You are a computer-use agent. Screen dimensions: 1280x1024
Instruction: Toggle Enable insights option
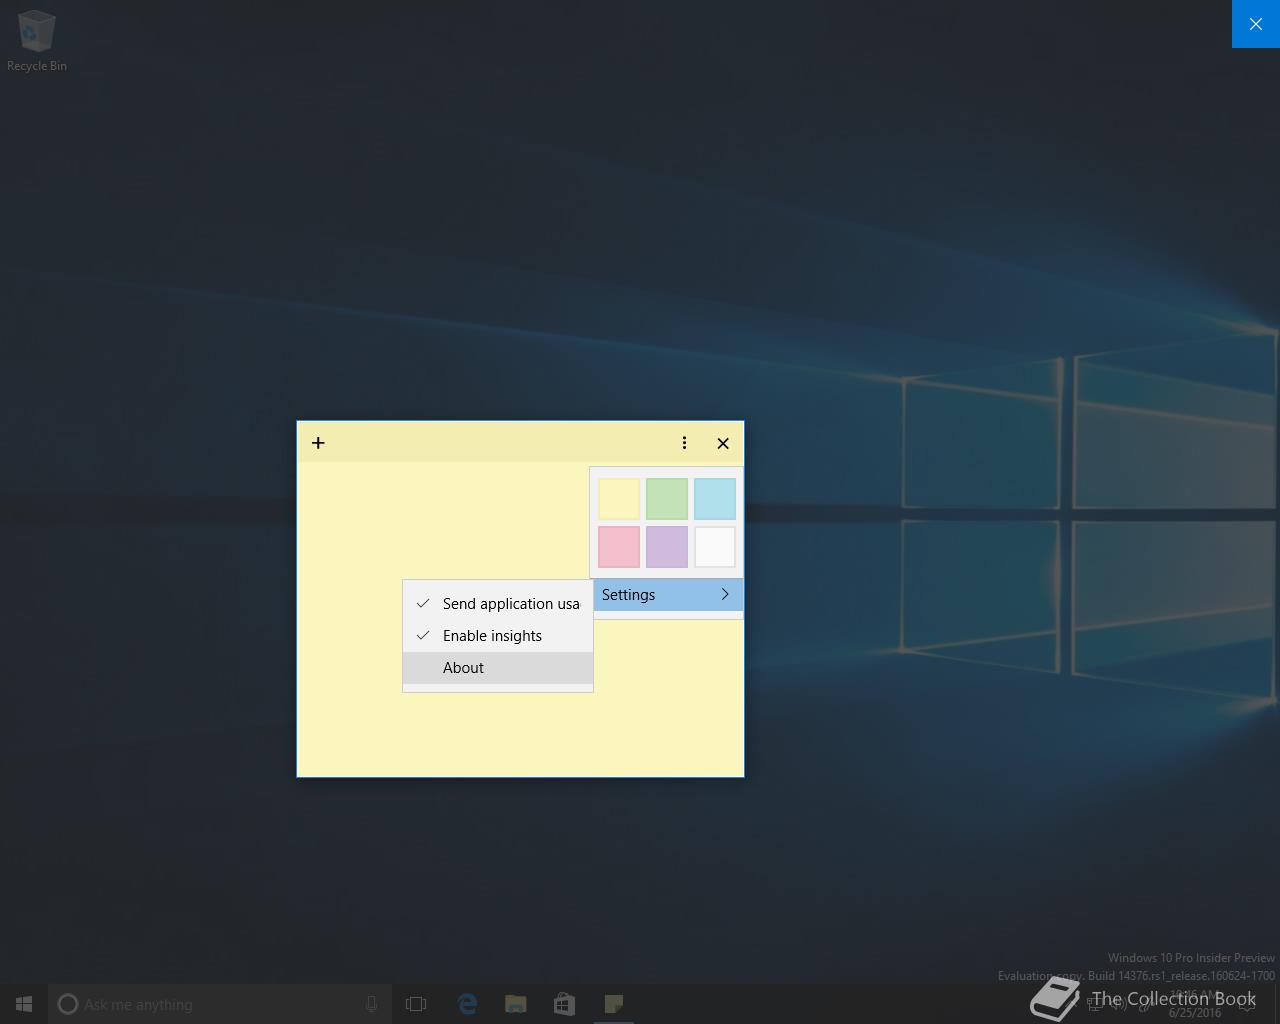[498, 636]
